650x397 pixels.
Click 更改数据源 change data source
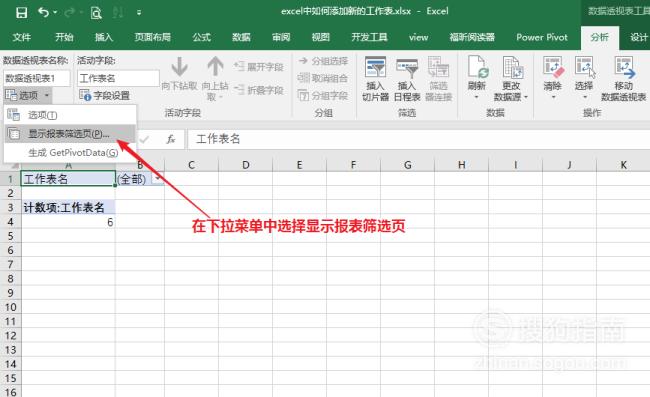[x=511, y=80]
